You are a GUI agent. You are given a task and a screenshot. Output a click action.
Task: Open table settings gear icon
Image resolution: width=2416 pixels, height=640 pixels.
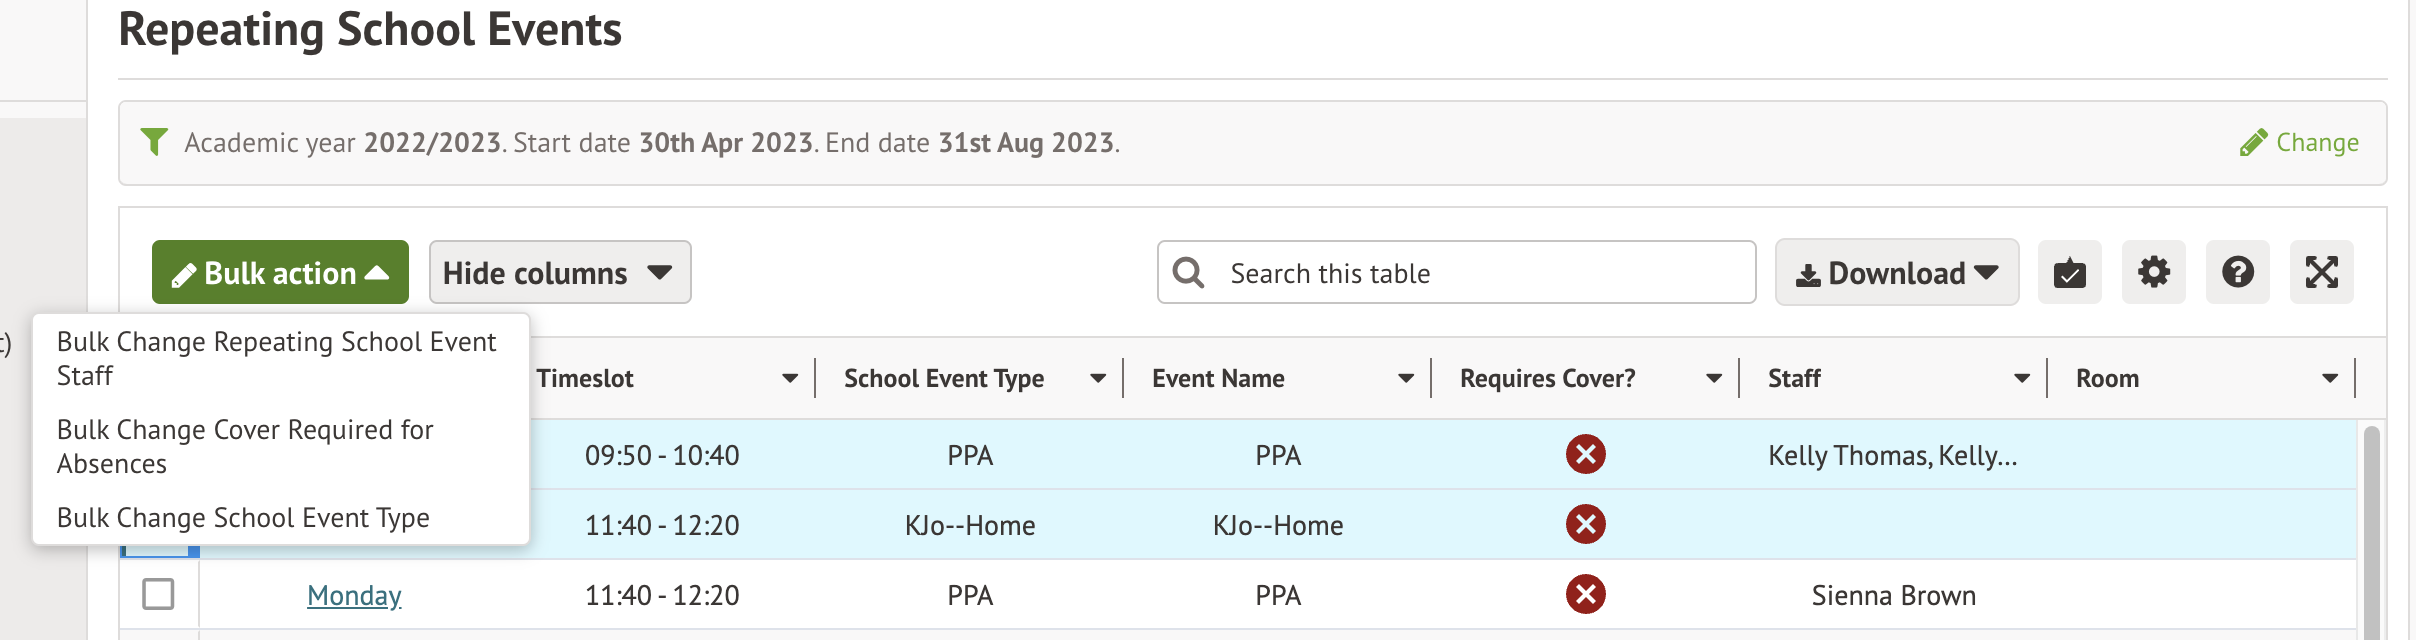[x=2153, y=272]
